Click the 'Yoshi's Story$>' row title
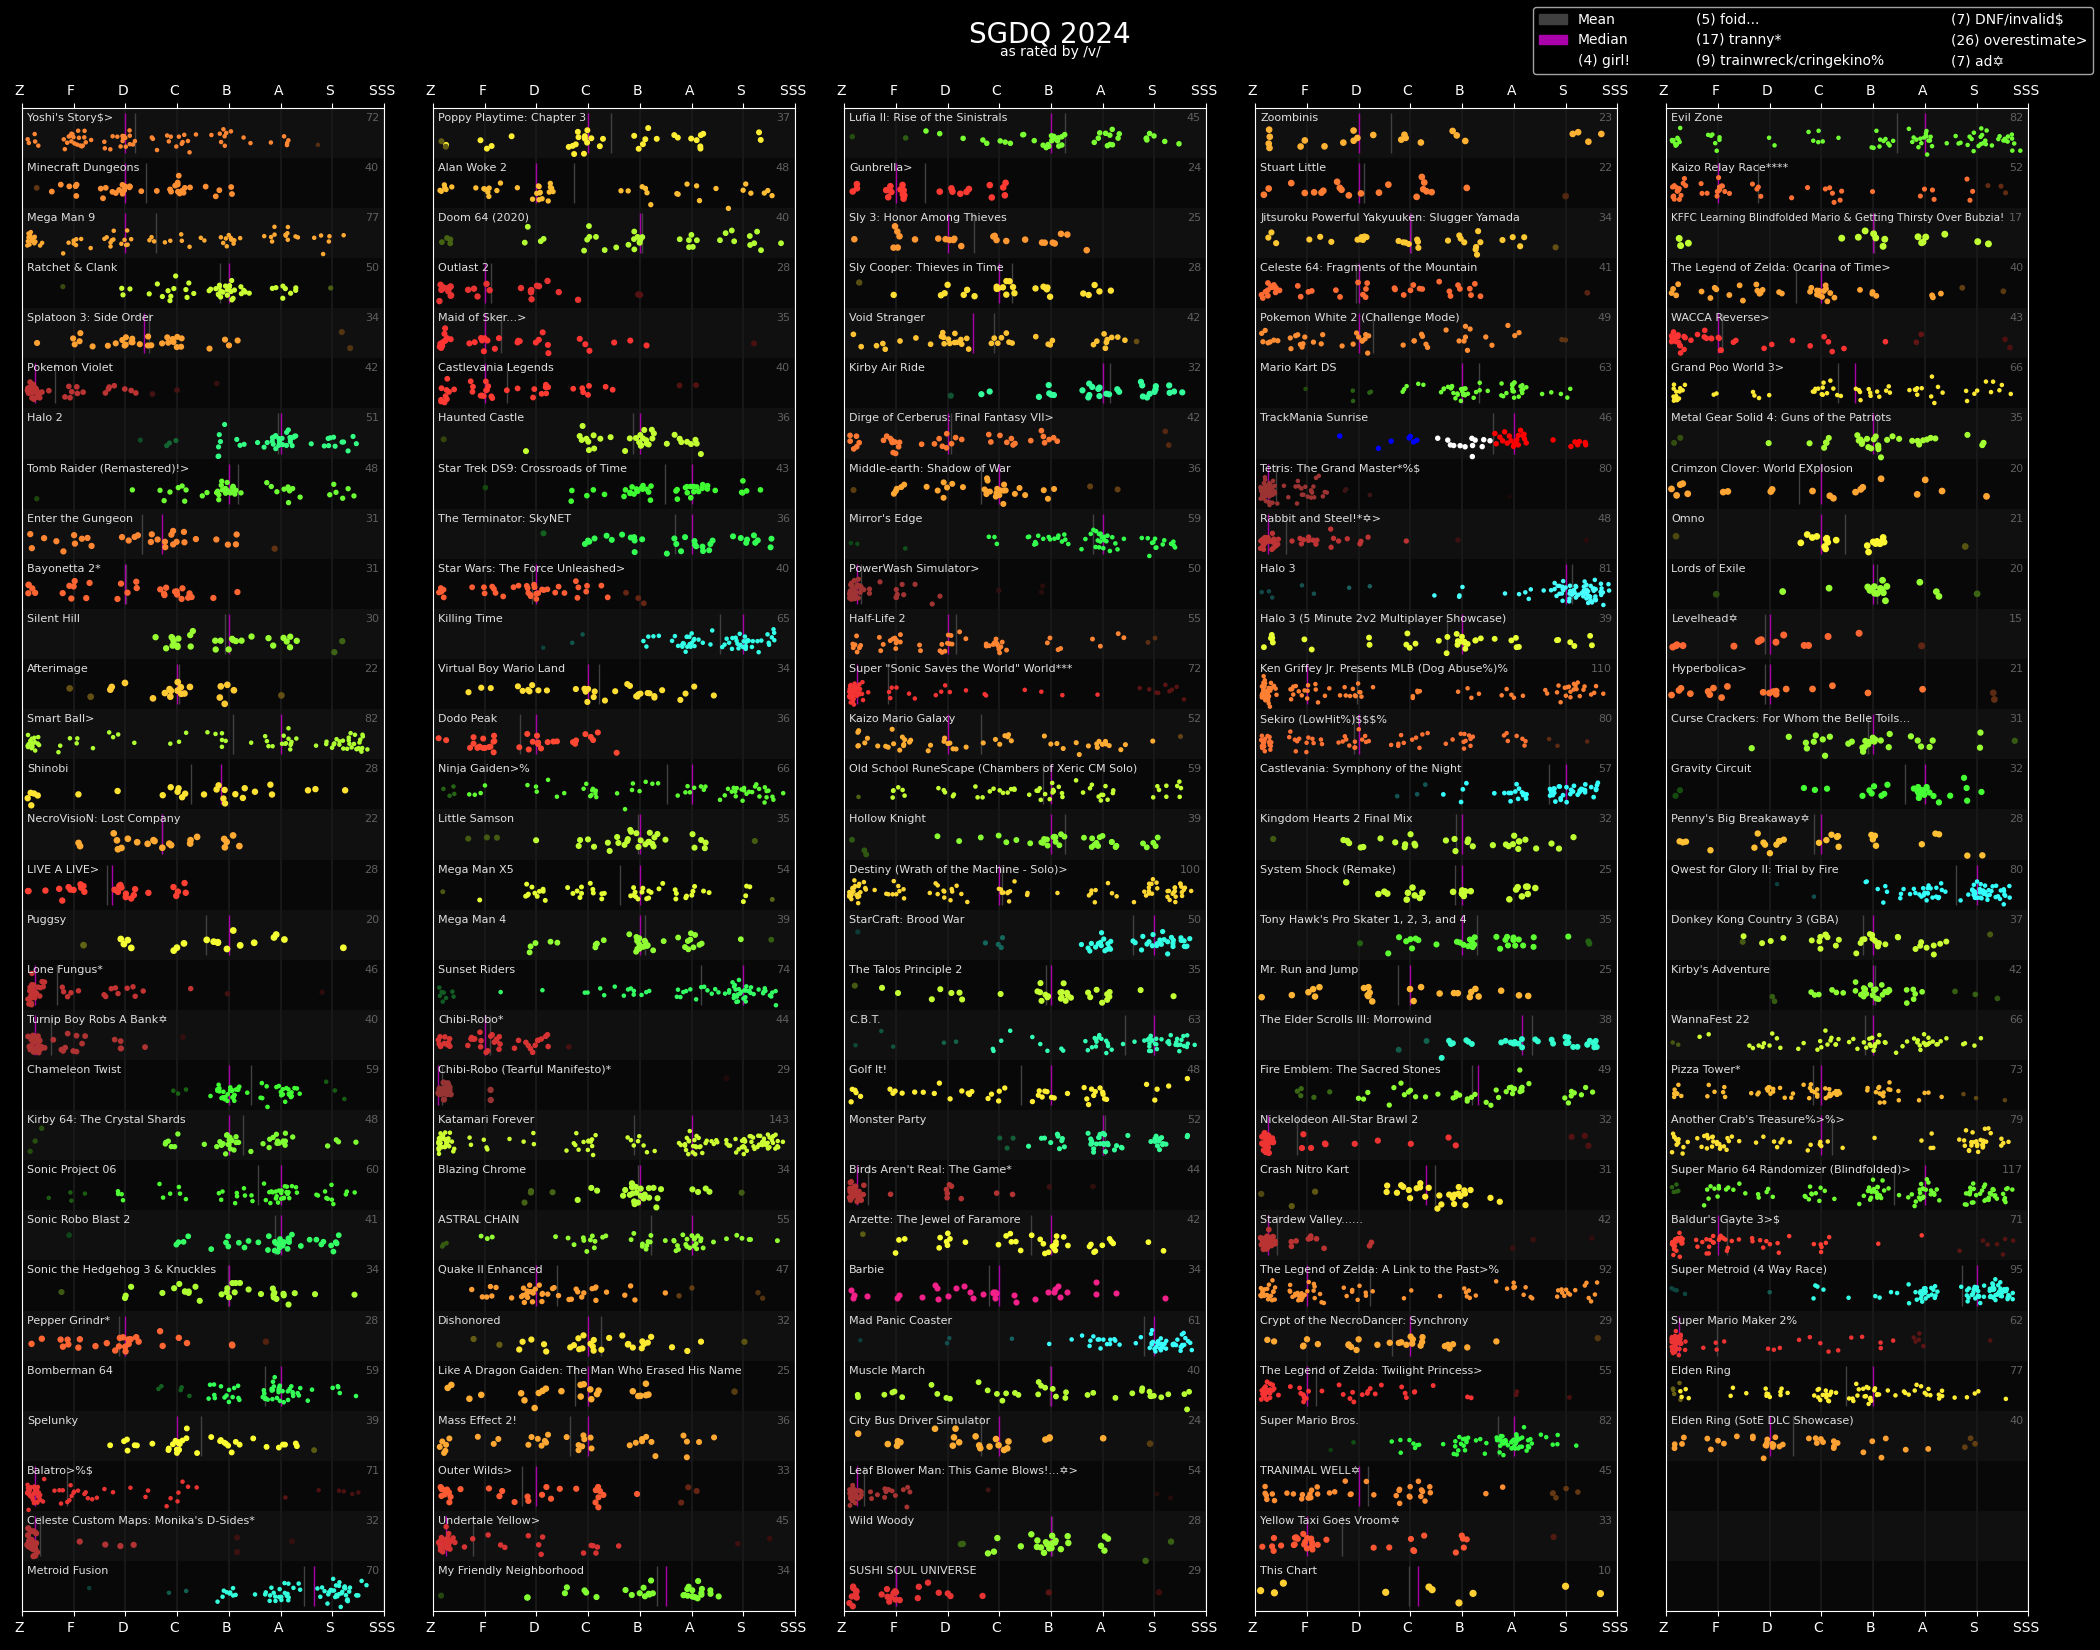 70,118
